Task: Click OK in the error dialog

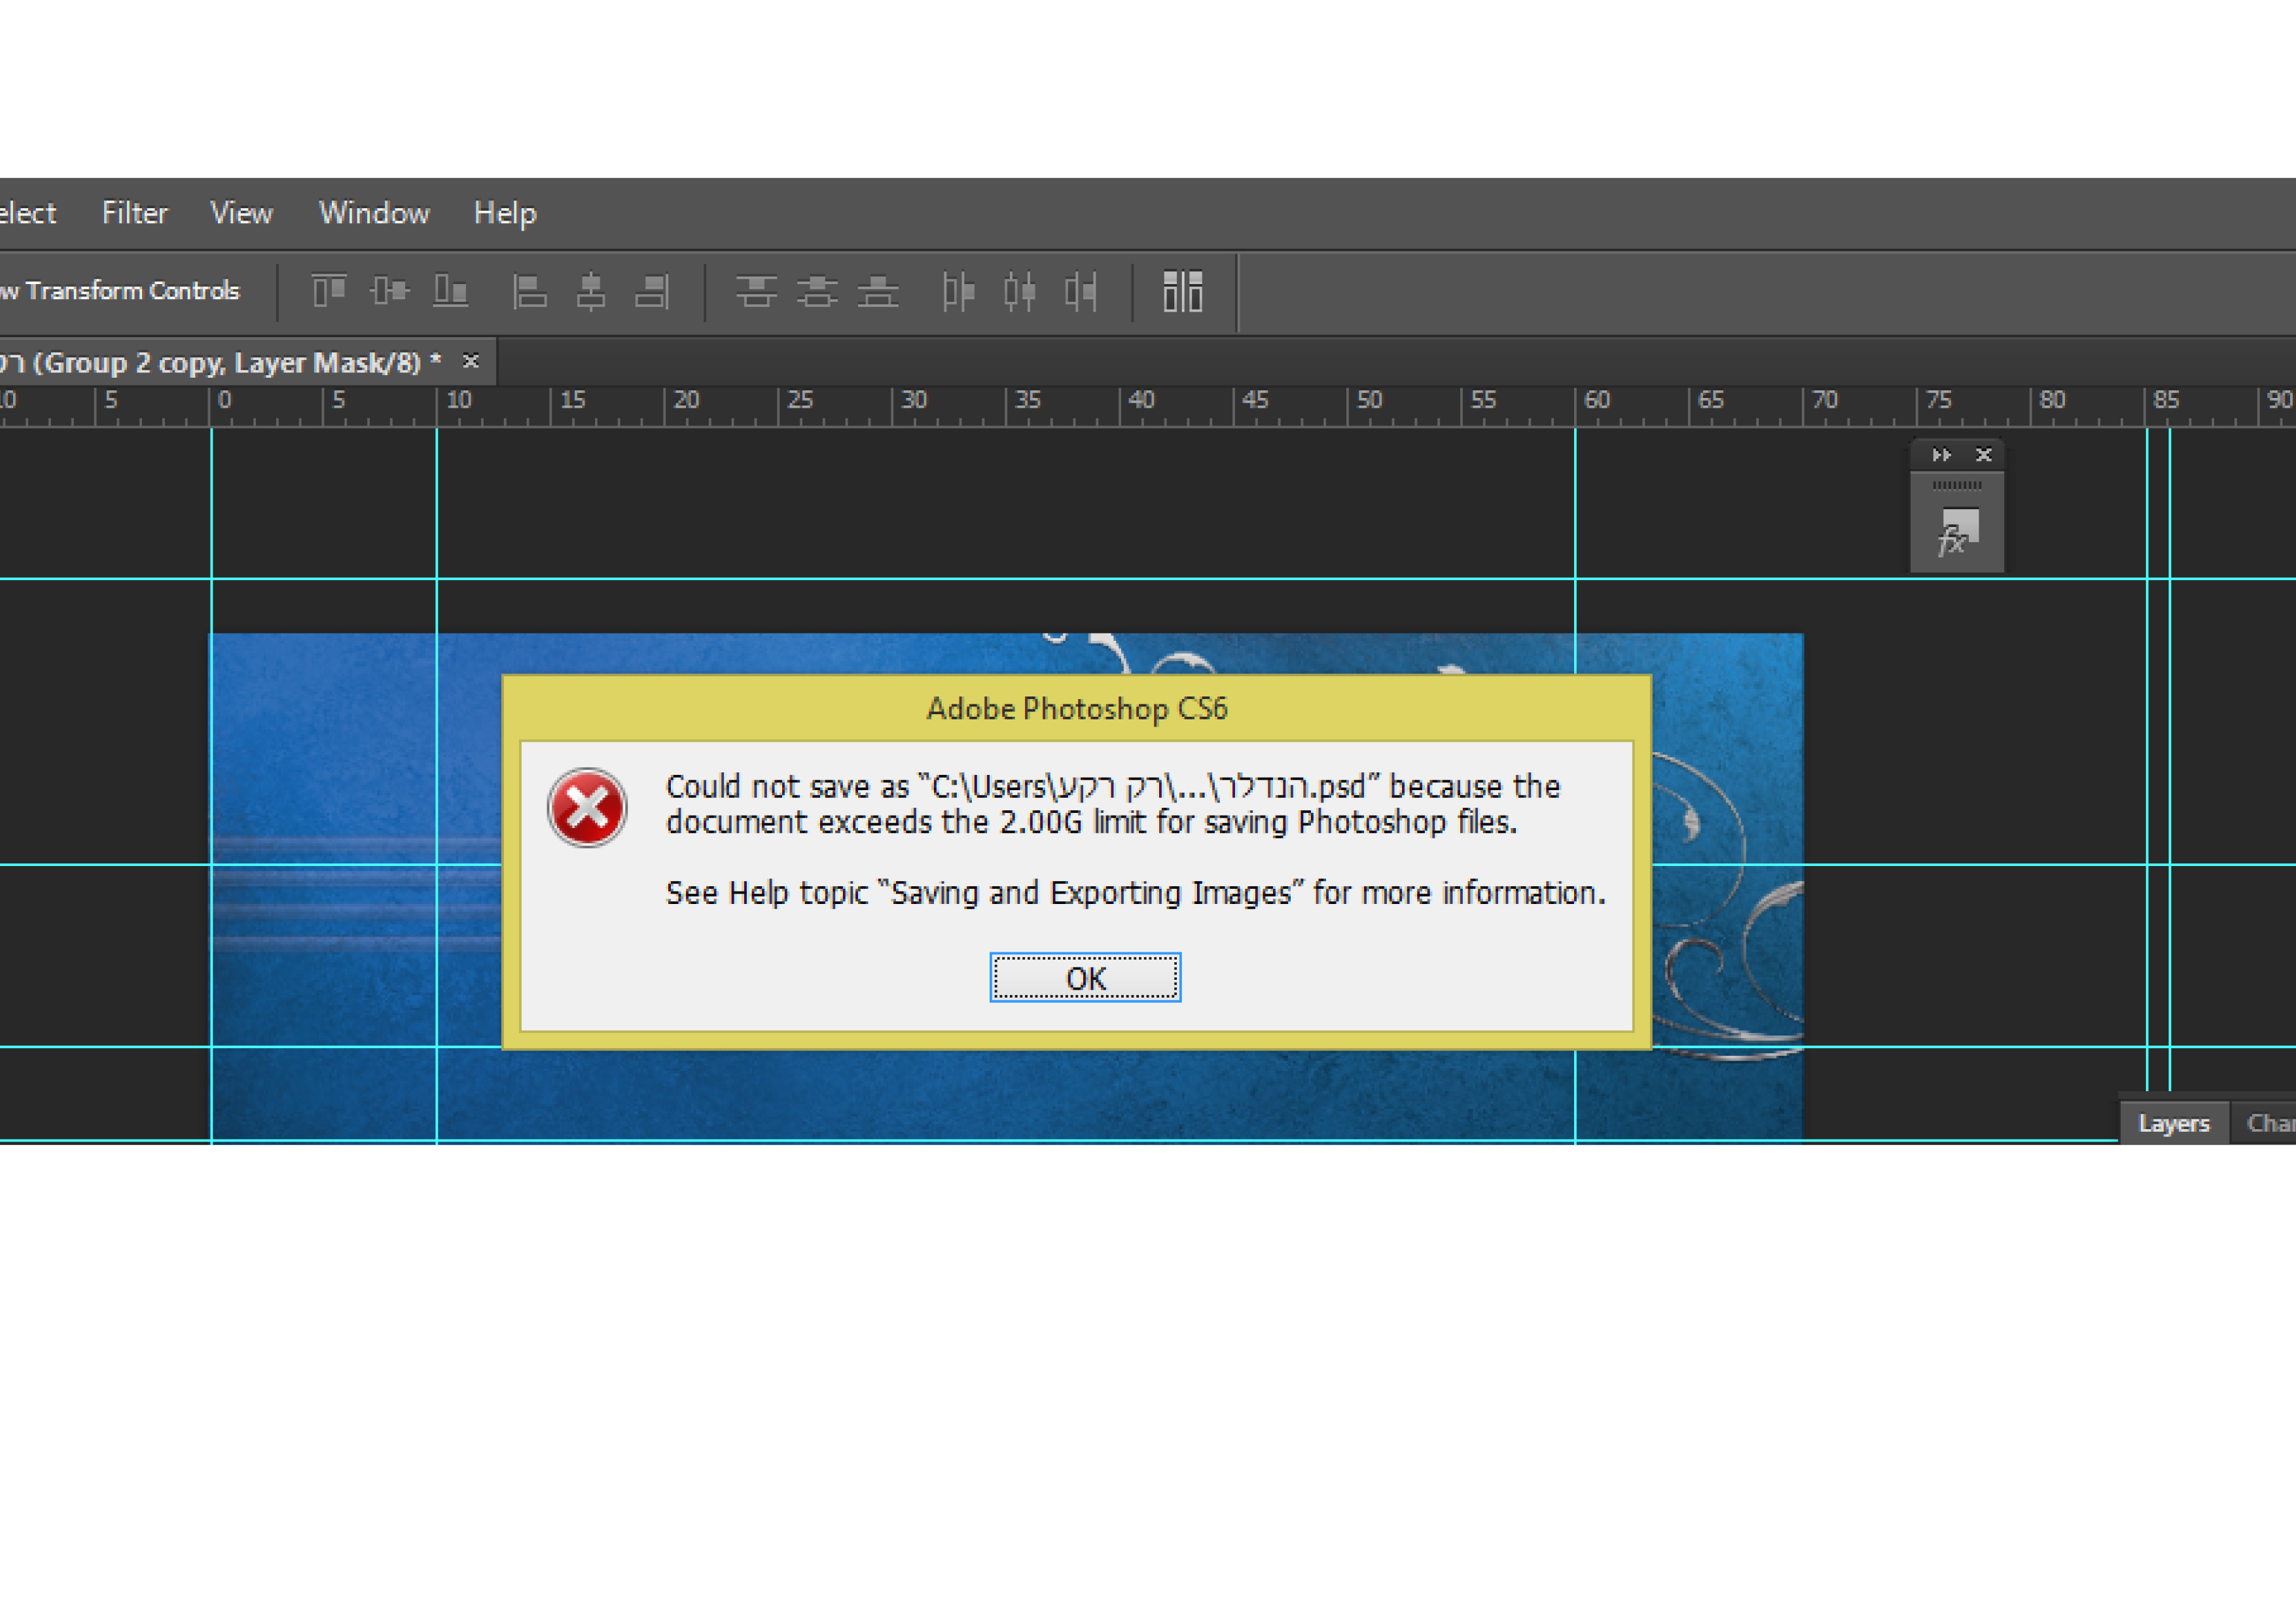Action: pyautogui.click(x=1085, y=977)
